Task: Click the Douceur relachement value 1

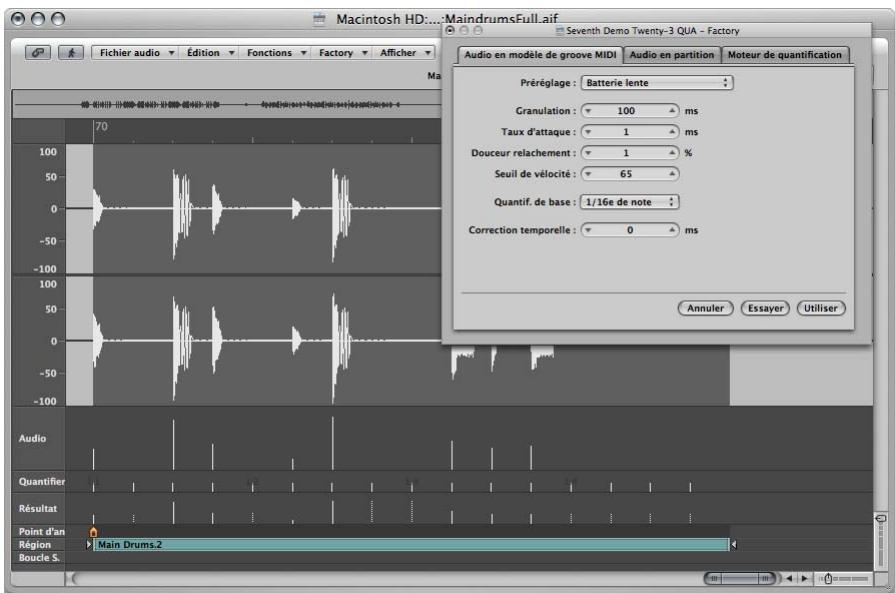Action: [x=626, y=153]
